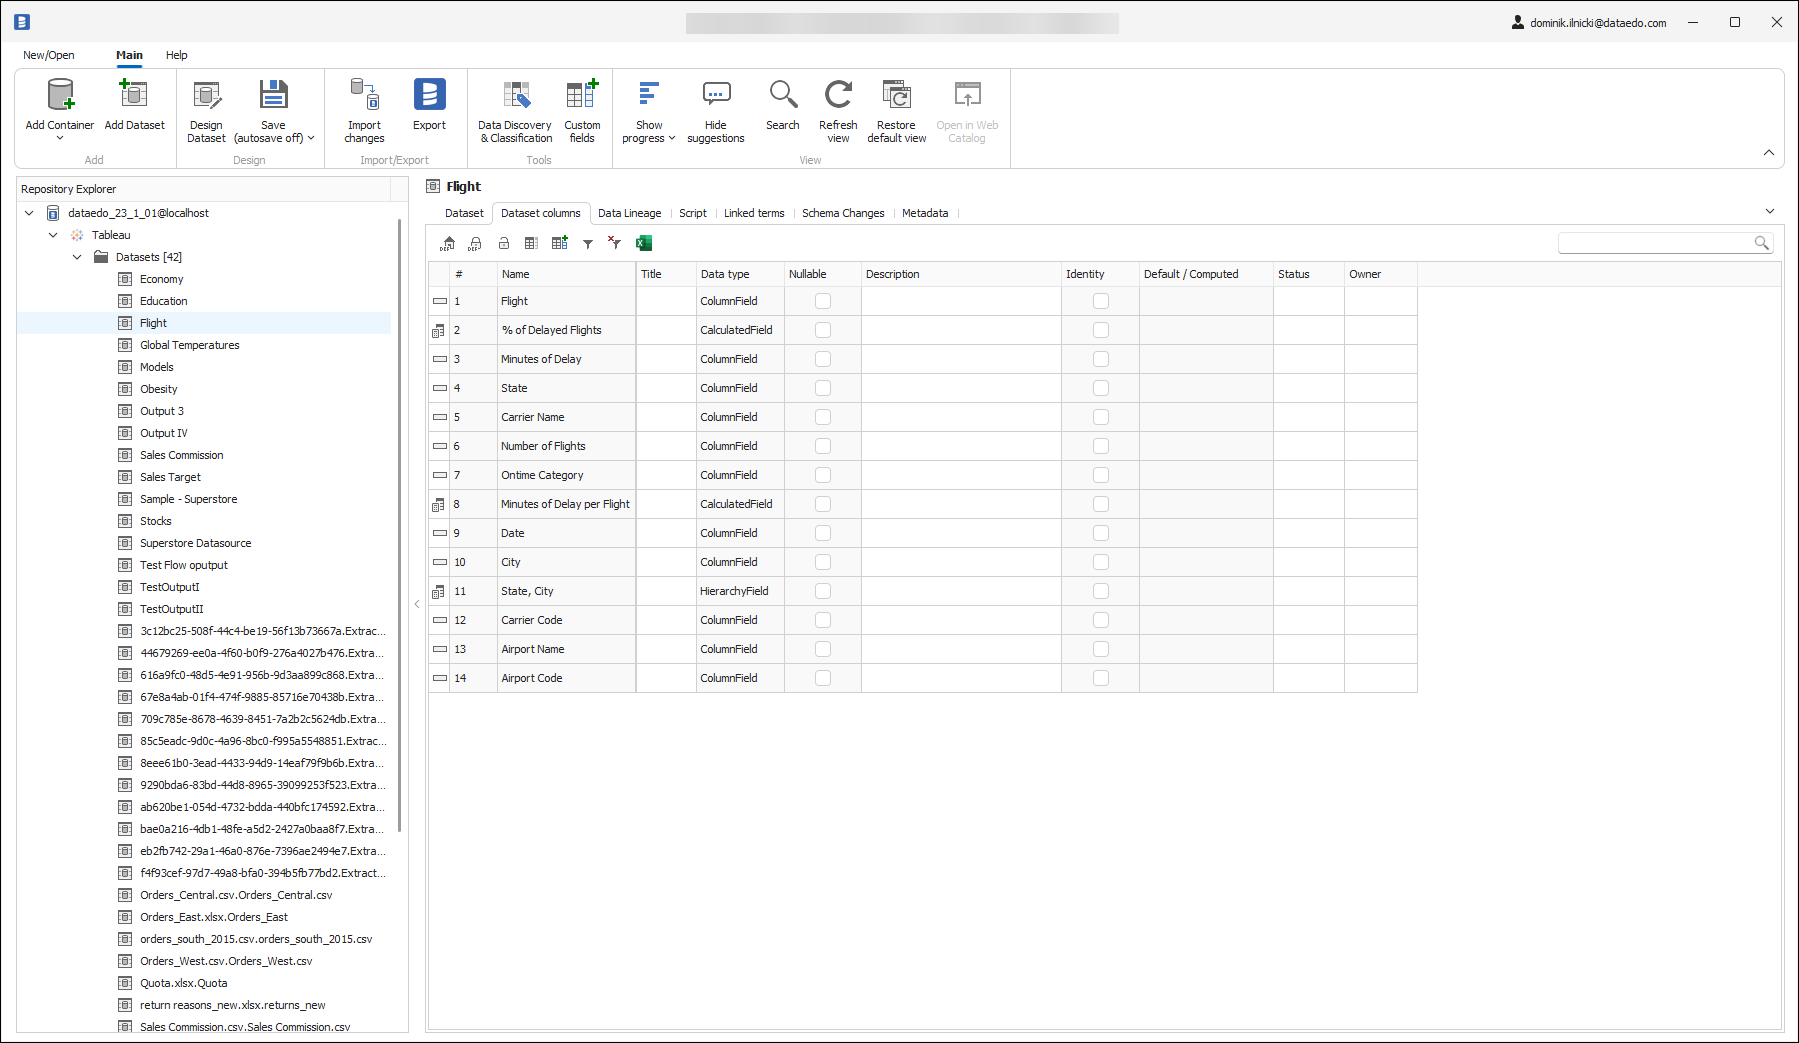The image size is (1799, 1043).
Task: Open the Help menu
Action: click(176, 55)
